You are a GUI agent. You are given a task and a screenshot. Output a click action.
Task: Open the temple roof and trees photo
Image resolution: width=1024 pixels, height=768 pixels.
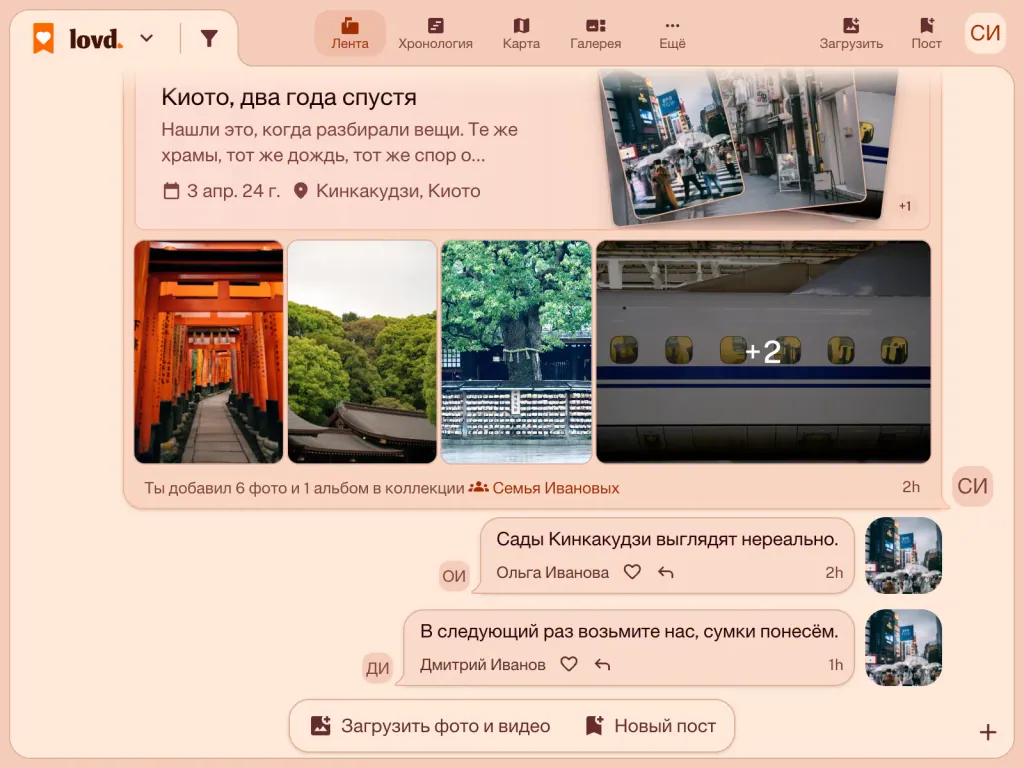tap(362, 351)
